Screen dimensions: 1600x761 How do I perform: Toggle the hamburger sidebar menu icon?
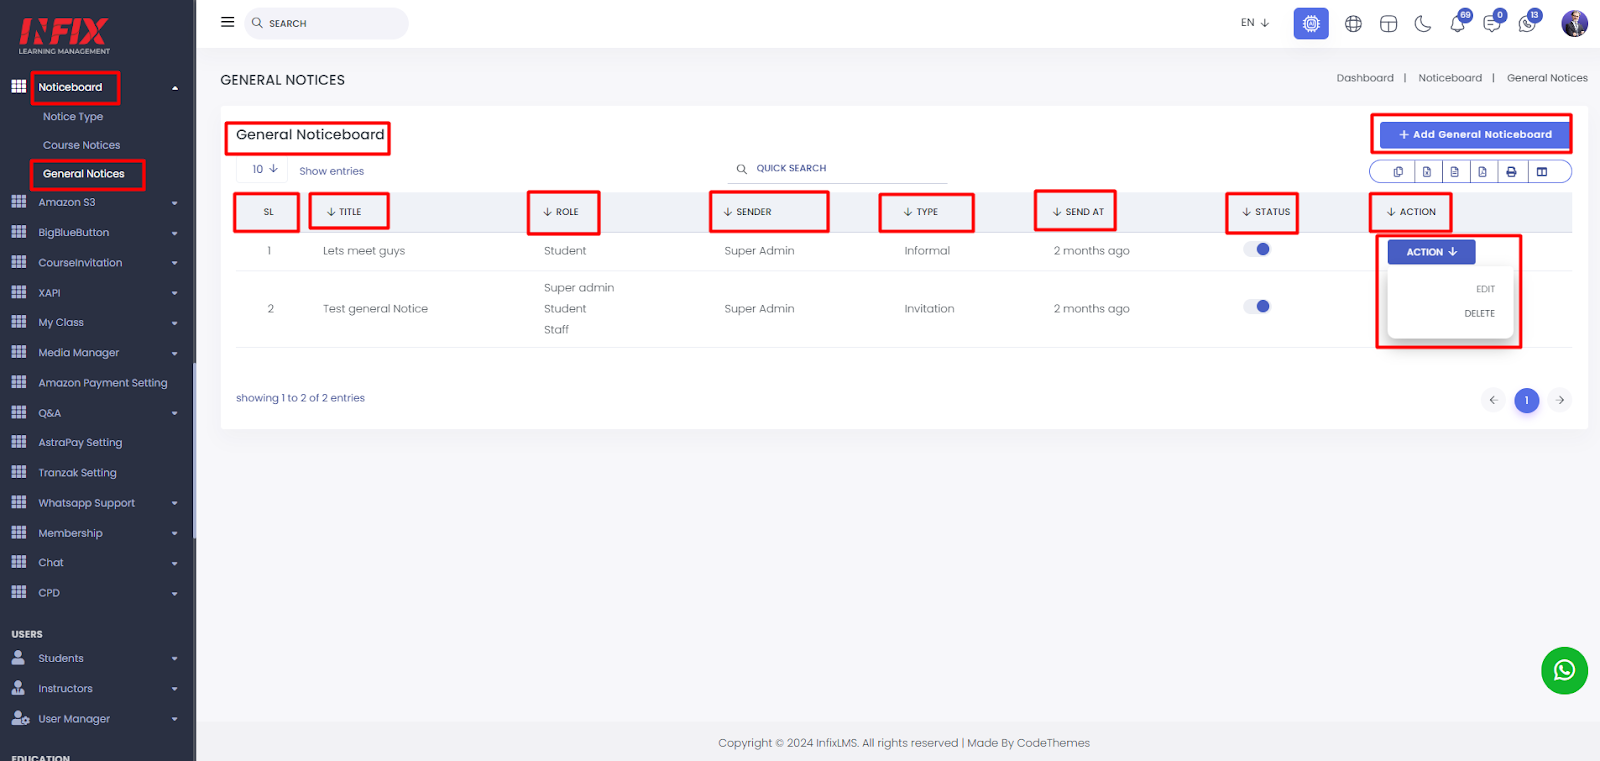pyautogui.click(x=227, y=22)
